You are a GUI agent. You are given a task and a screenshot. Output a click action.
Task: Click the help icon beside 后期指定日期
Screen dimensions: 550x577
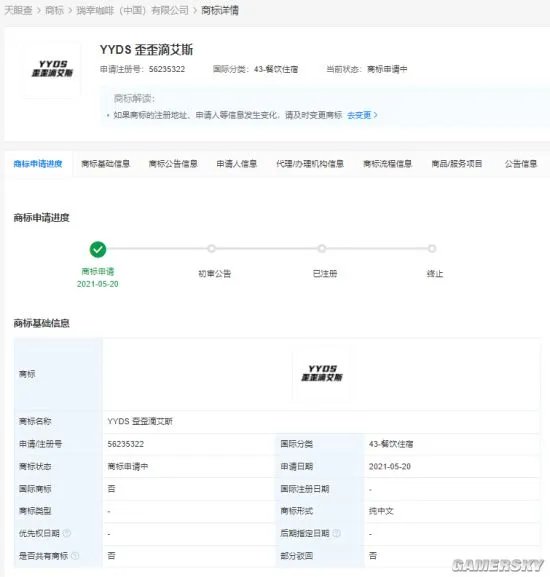point(337,533)
